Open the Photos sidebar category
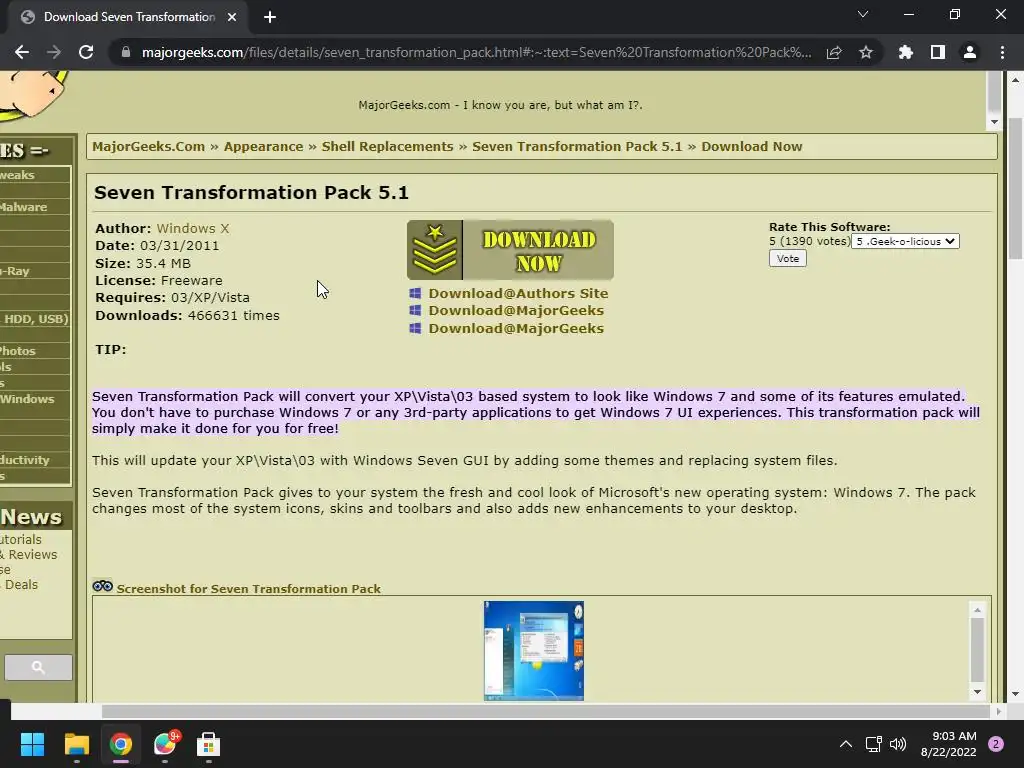The height and width of the screenshot is (768, 1024). point(18,351)
